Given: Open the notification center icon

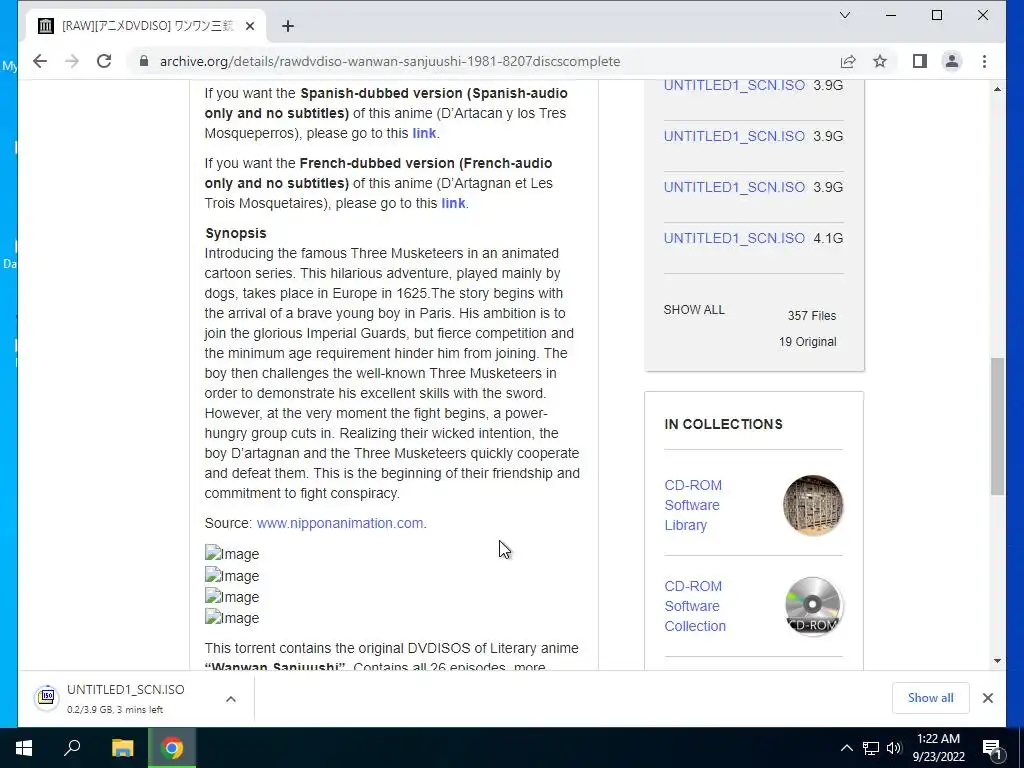Looking at the screenshot, I should point(992,748).
